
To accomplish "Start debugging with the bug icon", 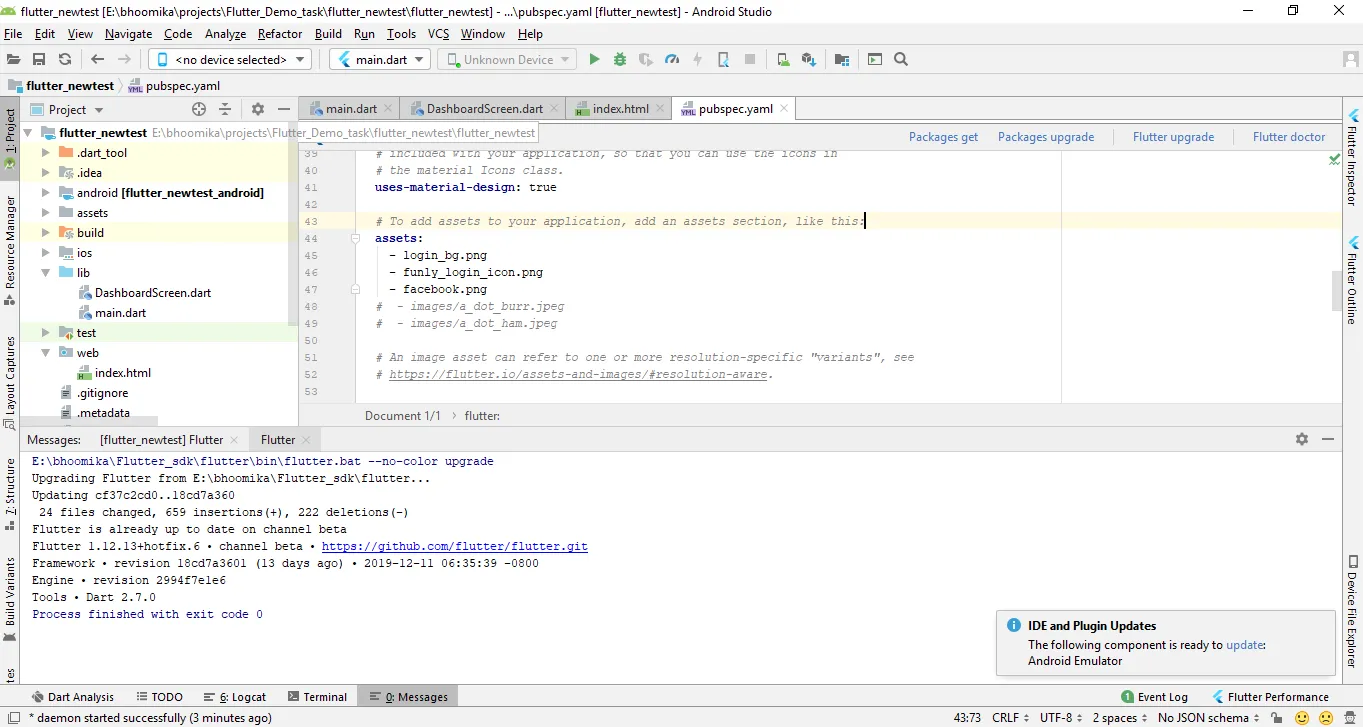I will 620,60.
